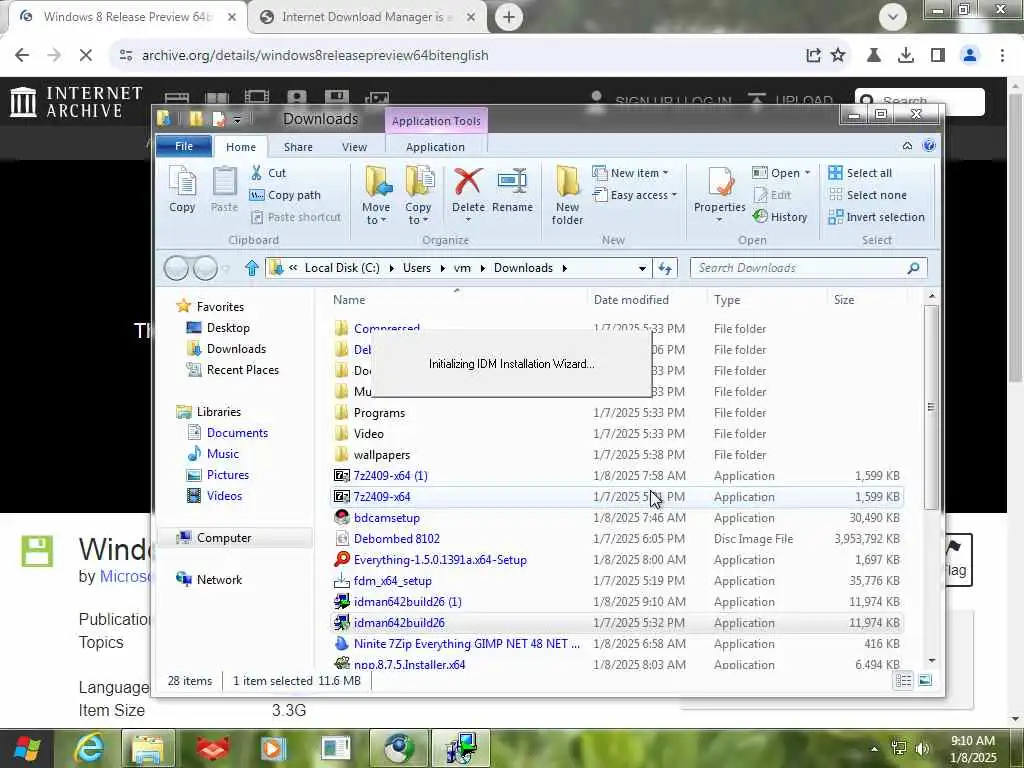Click the Copy icon in the Clipboard group
This screenshot has width=1024, height=768.
pos(182,189)
